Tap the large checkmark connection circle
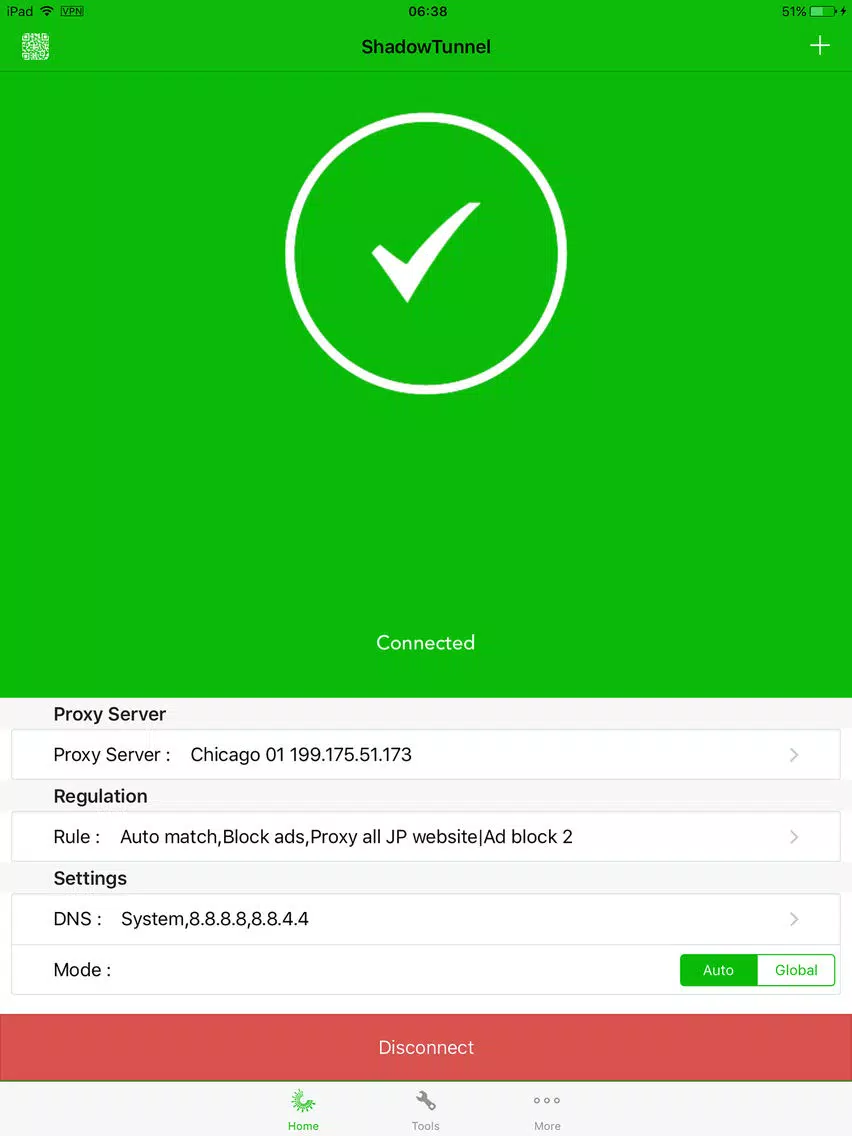The width and height of the screenshot is (852, 1136). pyautogui.click(x=426, y=254)
